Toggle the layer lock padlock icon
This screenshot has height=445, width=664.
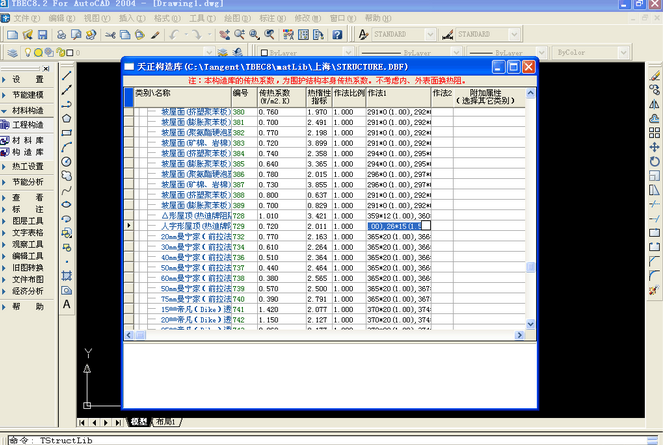[60, 53]
